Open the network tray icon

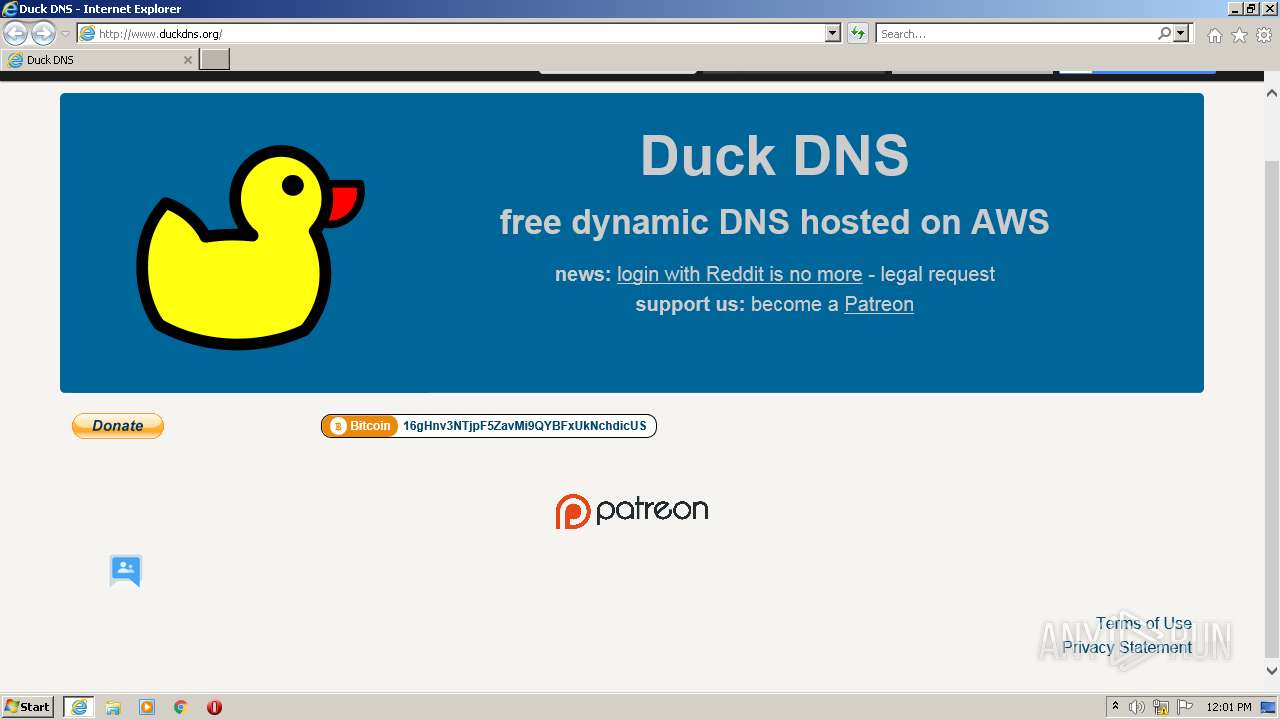tap(1161, 707)
